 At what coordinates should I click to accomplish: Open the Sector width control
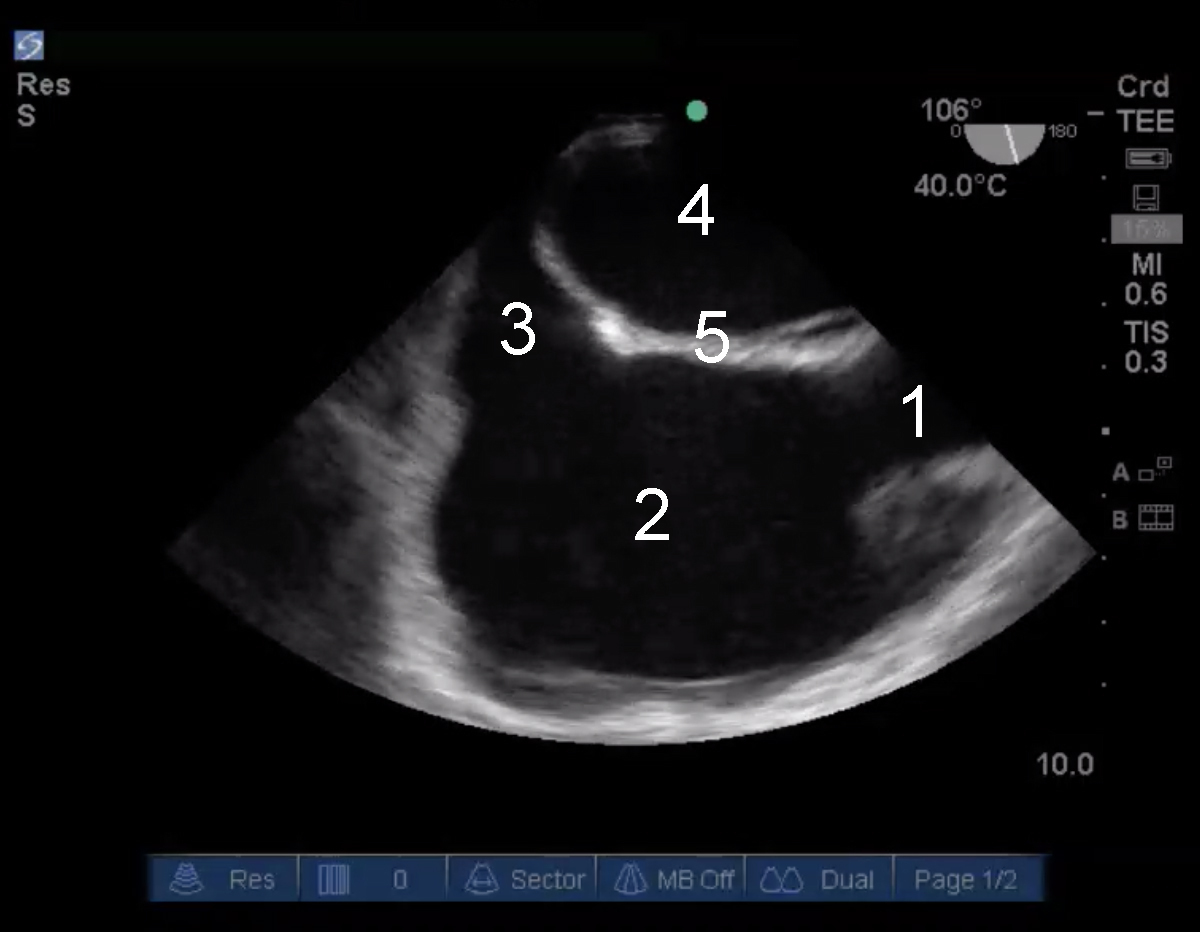pos(521,880)
